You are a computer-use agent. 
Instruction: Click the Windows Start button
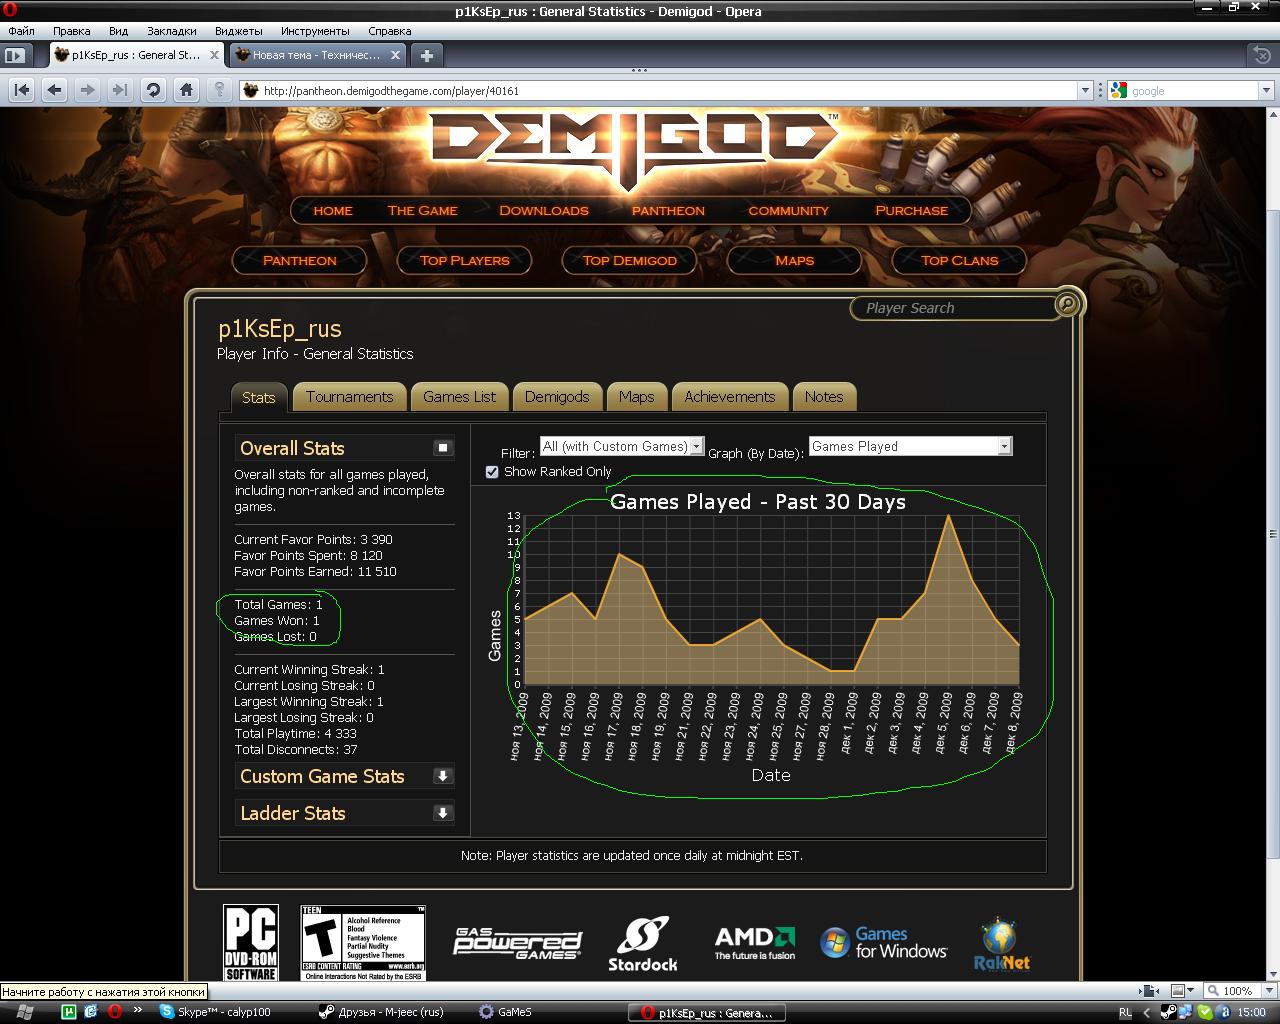click(24, 1012)
